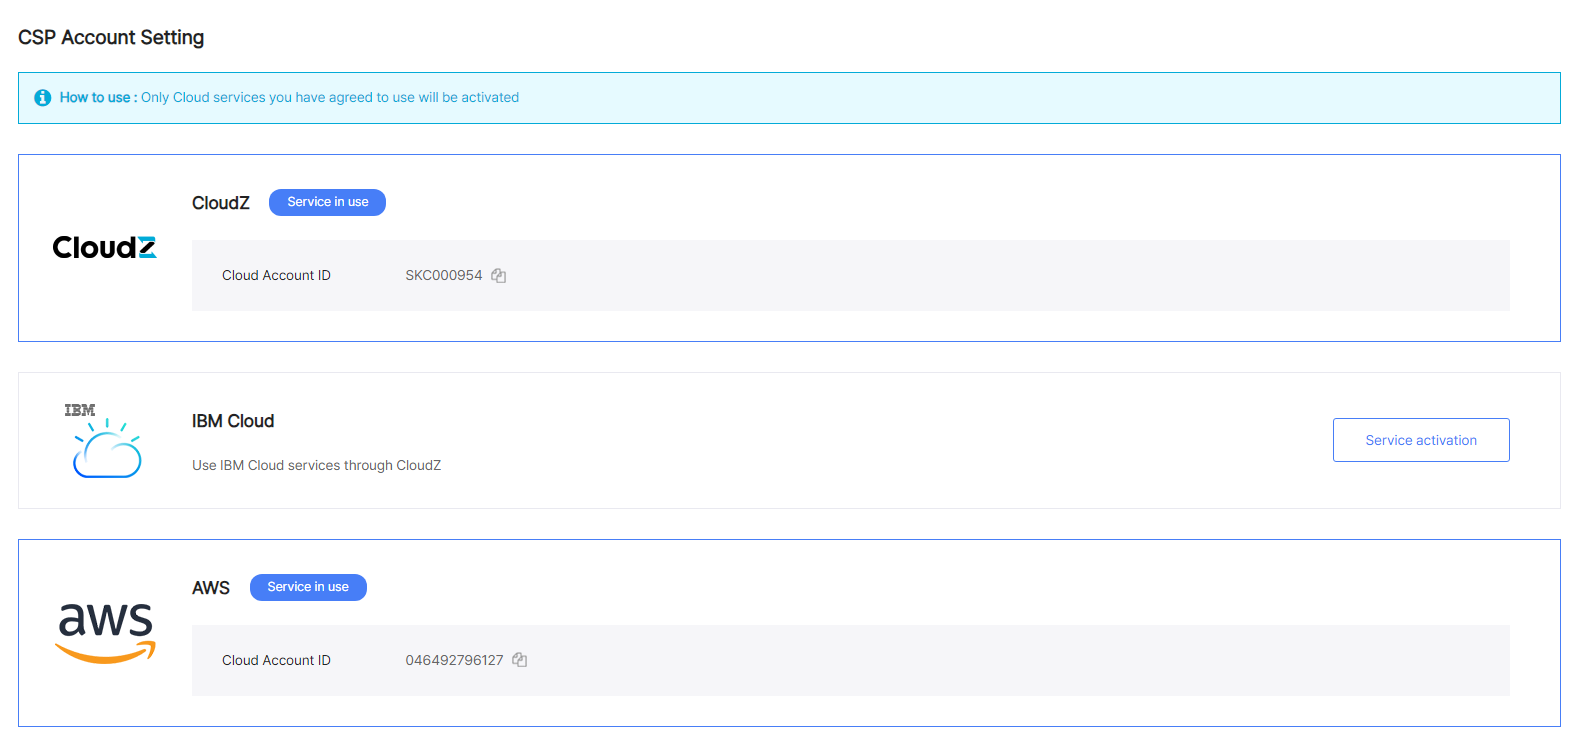Select the CloudZ card title

coord(221,203)
